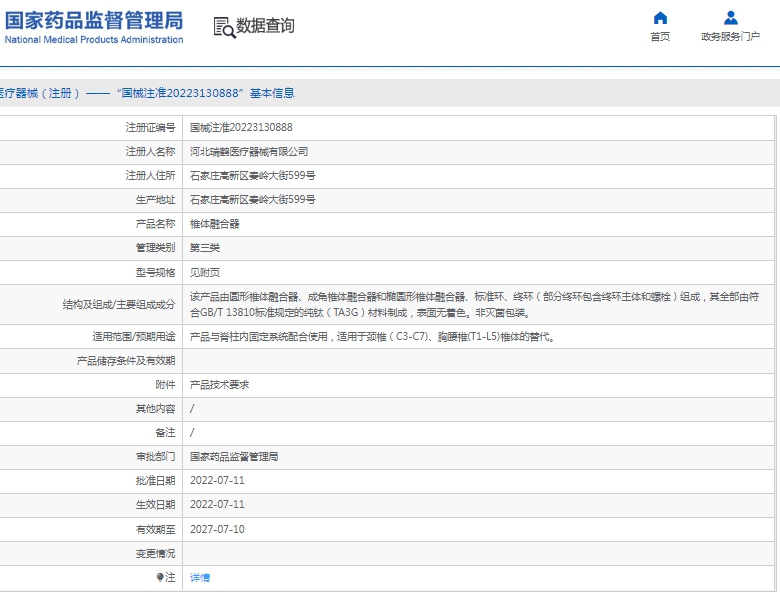
Task: Select registration number 国械注准20223130888 value
Action: (x=241, y=127)
